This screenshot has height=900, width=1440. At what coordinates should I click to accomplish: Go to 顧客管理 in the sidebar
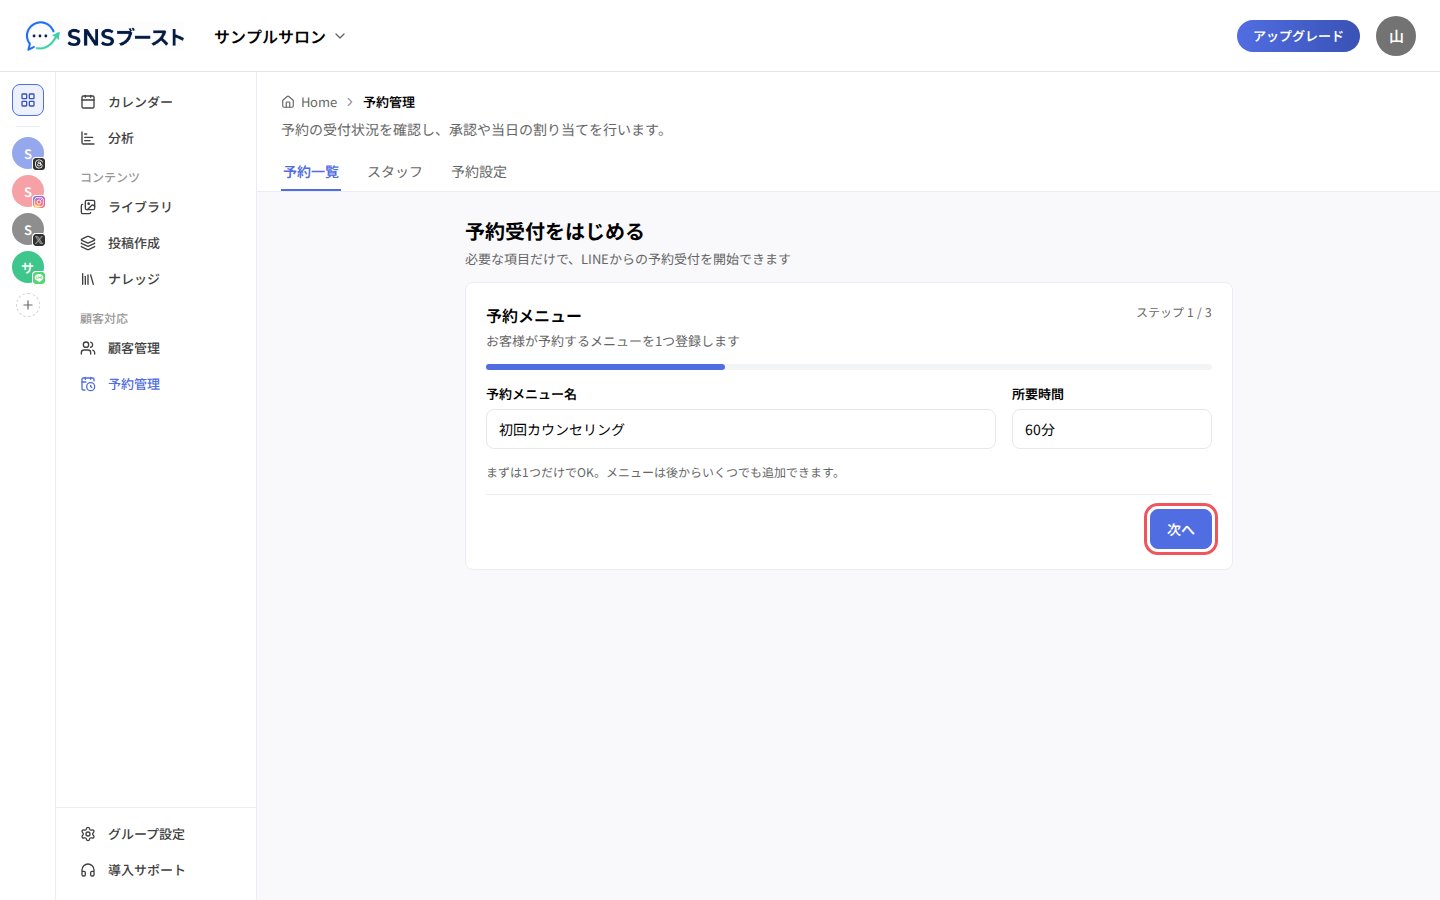156,348
